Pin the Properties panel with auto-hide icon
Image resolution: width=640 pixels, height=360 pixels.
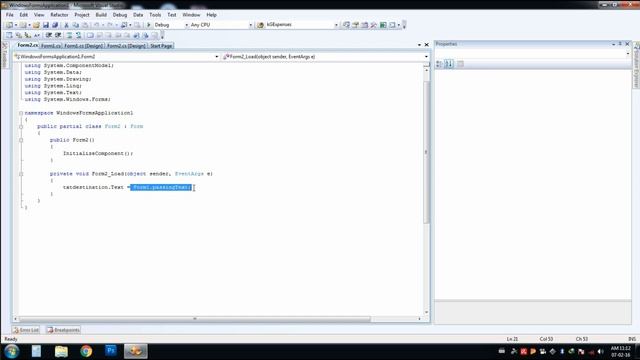click(x=620, y=44)
